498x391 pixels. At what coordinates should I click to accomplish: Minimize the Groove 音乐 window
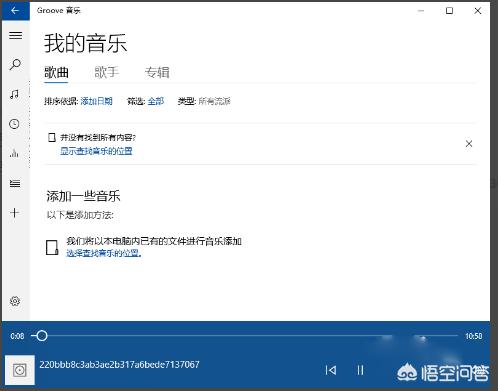tap(421, 11)
